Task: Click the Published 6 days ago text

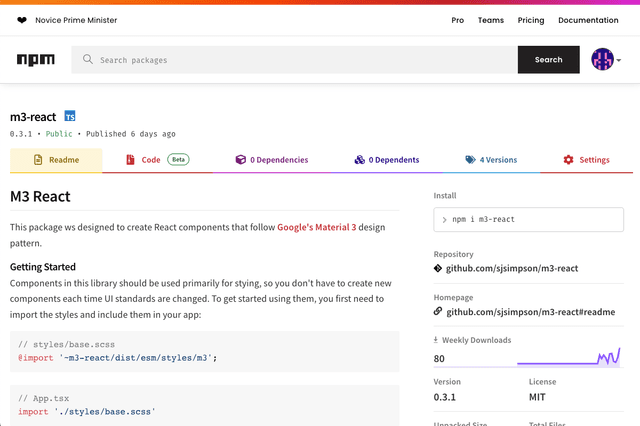Action: [x=131, y=134]
